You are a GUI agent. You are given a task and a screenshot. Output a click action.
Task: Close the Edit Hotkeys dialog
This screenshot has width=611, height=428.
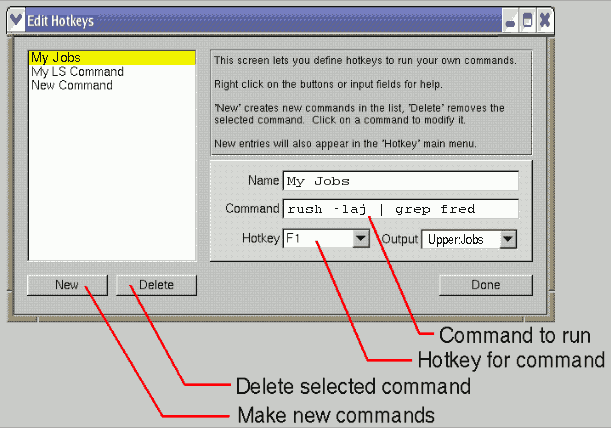click(544, 20)
